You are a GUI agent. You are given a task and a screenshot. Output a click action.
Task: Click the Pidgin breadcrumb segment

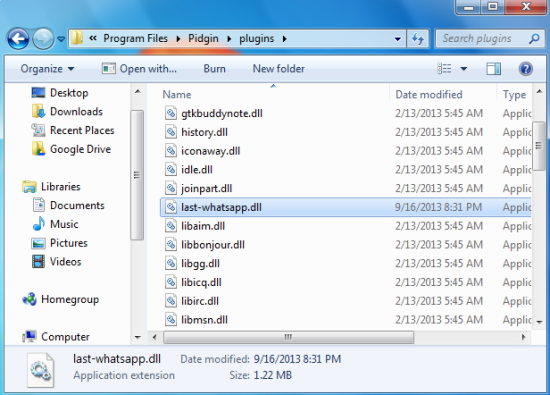pos(203,38)
